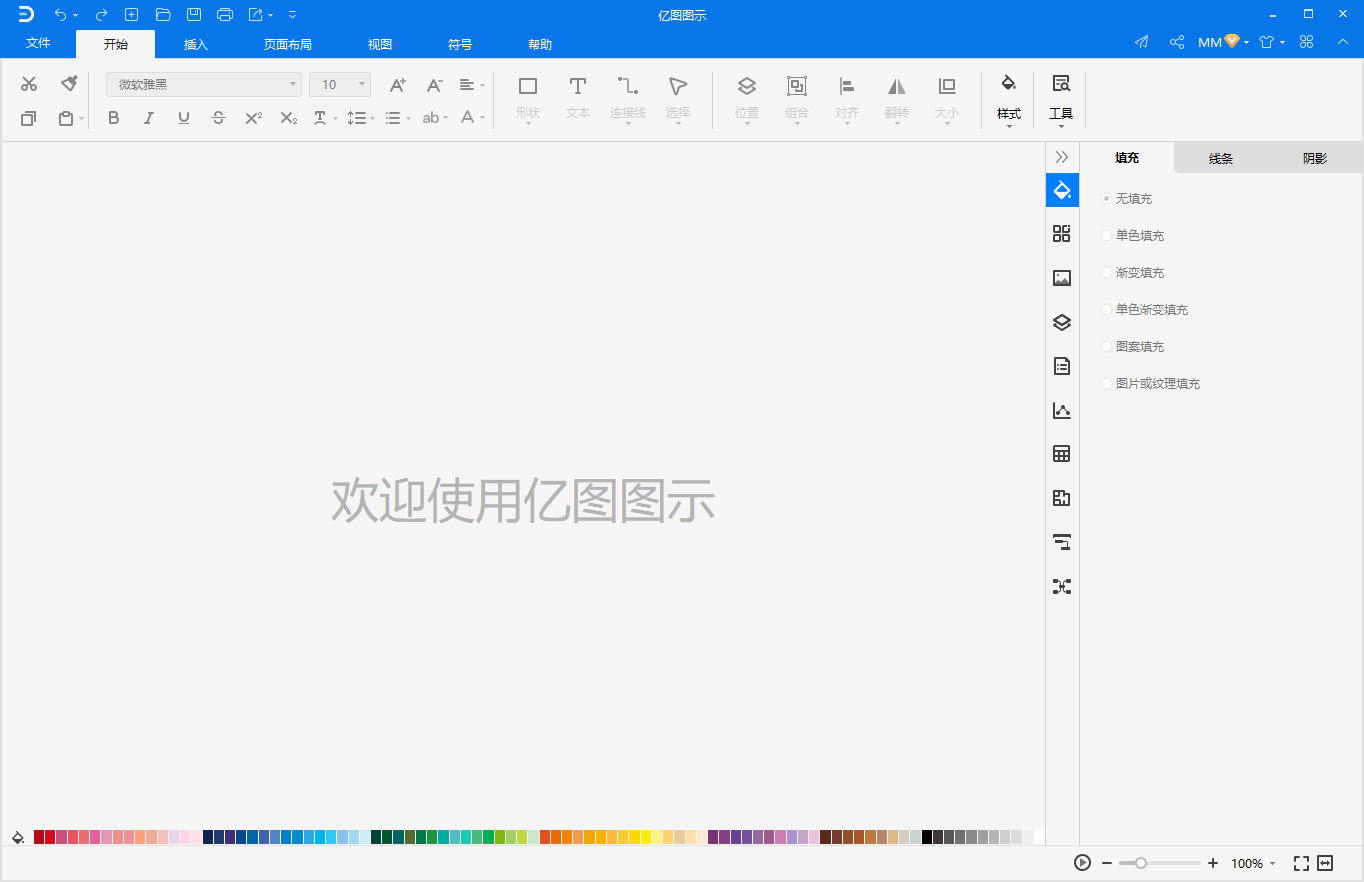Click the send paper plane icon
The height and width of the screenshot is (882, 1364).
[x=1142, y=42]
